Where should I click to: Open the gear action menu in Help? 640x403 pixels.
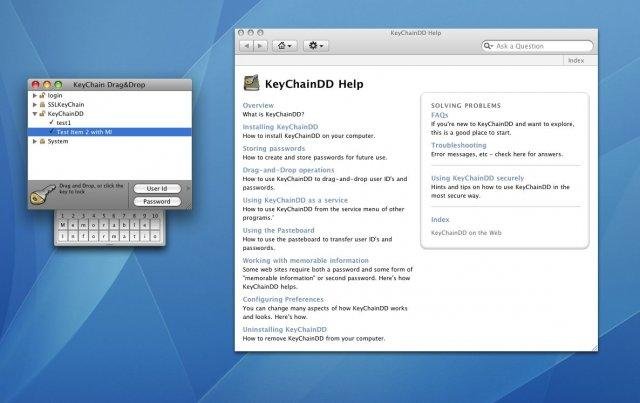click(316, 46)
